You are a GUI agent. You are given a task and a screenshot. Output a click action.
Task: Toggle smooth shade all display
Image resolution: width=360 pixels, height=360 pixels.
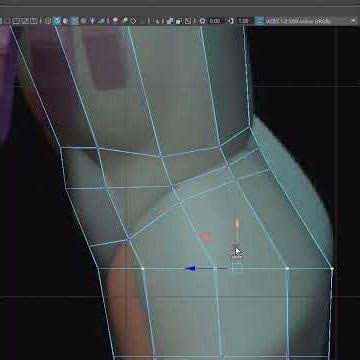coord(56,21)
